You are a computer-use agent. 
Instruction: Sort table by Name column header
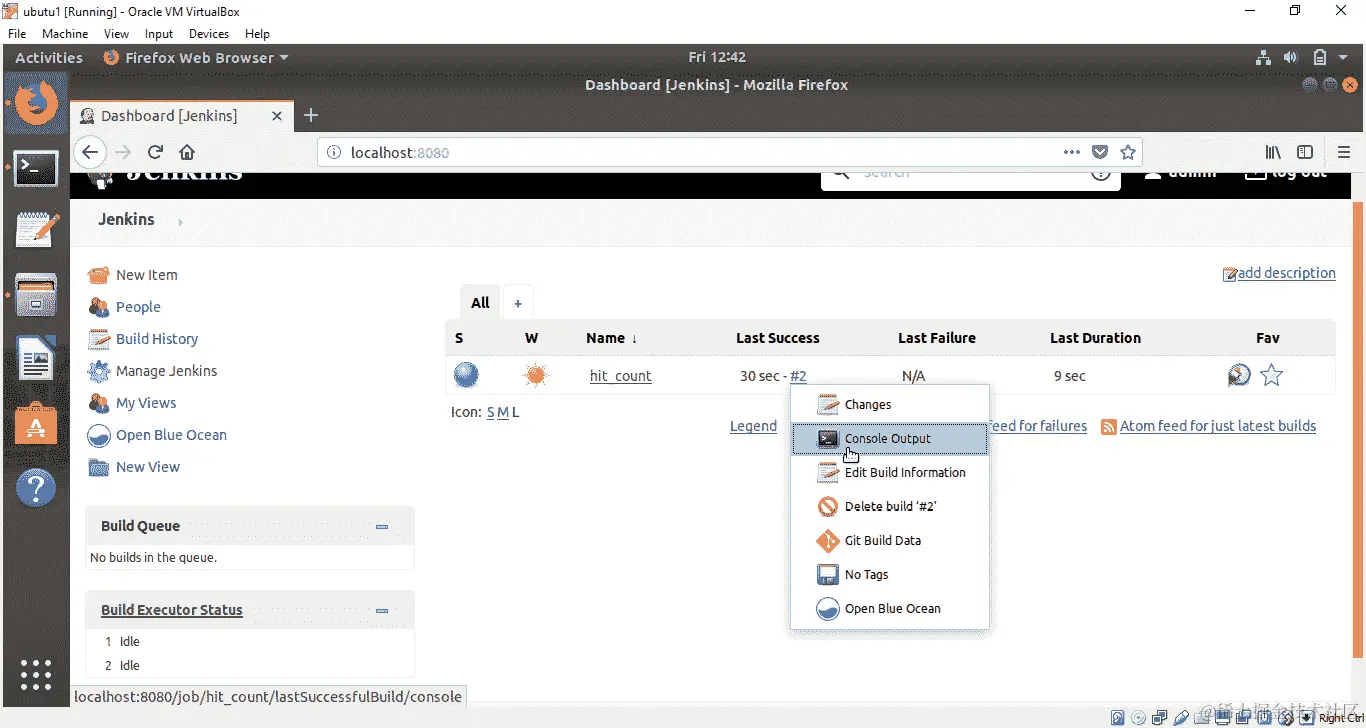point(611,338)
